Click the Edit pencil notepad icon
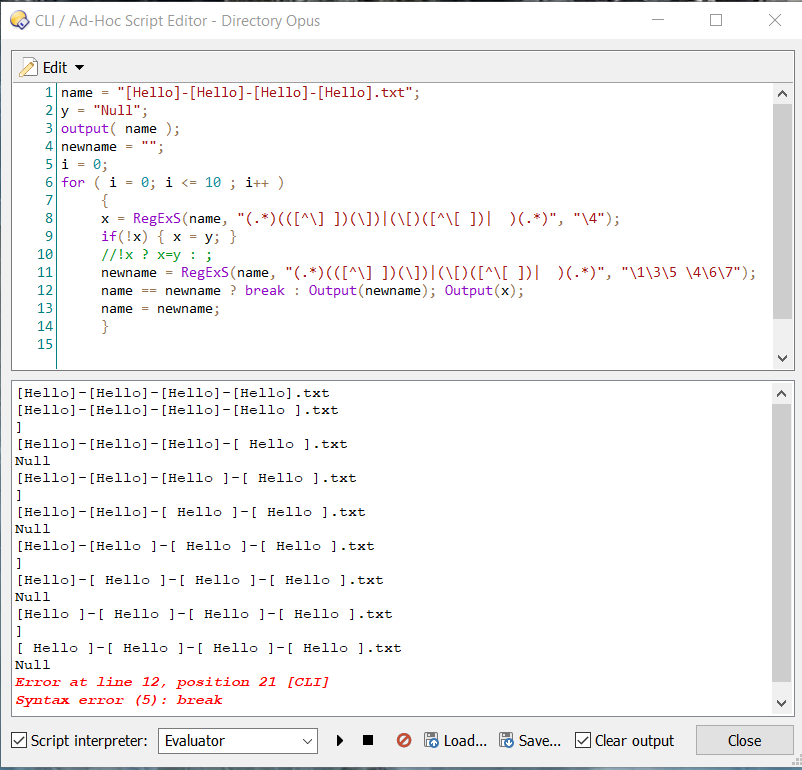 click(29, 67)
